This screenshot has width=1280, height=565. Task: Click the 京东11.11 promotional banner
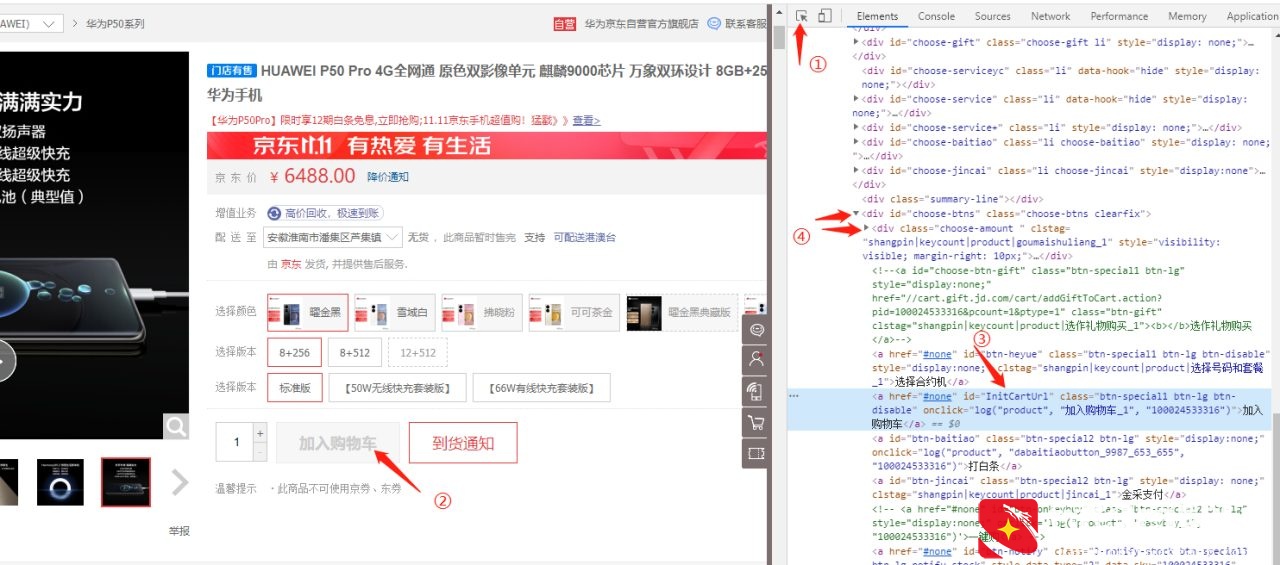coord(486,146)
